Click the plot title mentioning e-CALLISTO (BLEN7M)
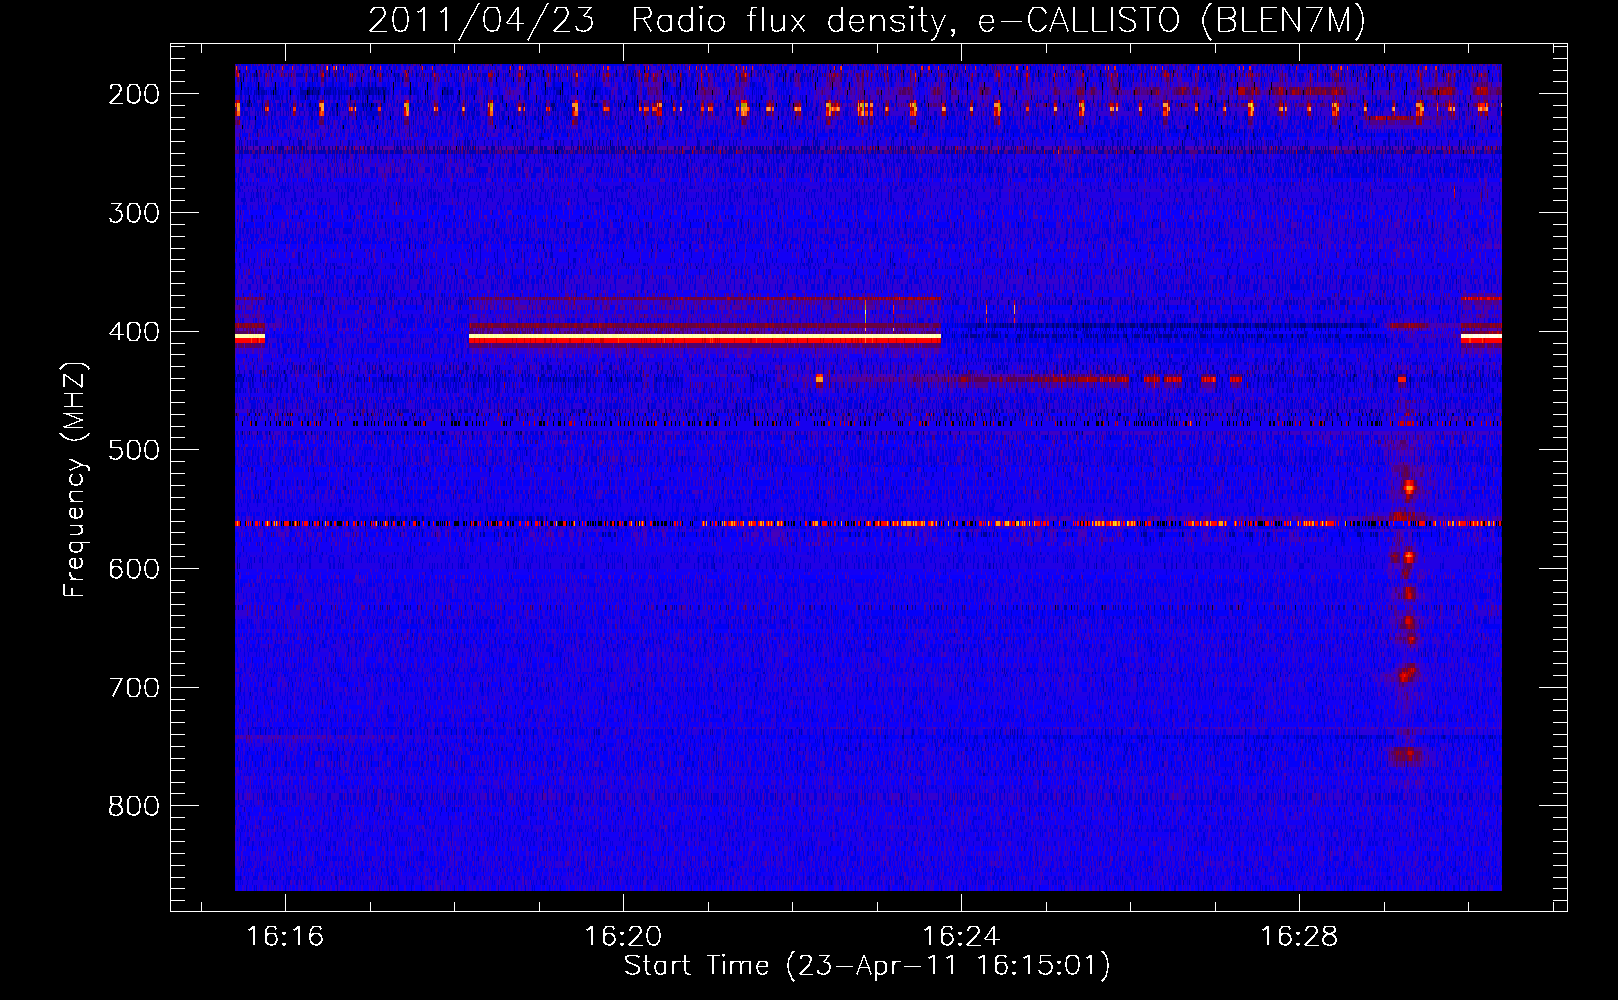1618x1000 pixels. (866, 20)
